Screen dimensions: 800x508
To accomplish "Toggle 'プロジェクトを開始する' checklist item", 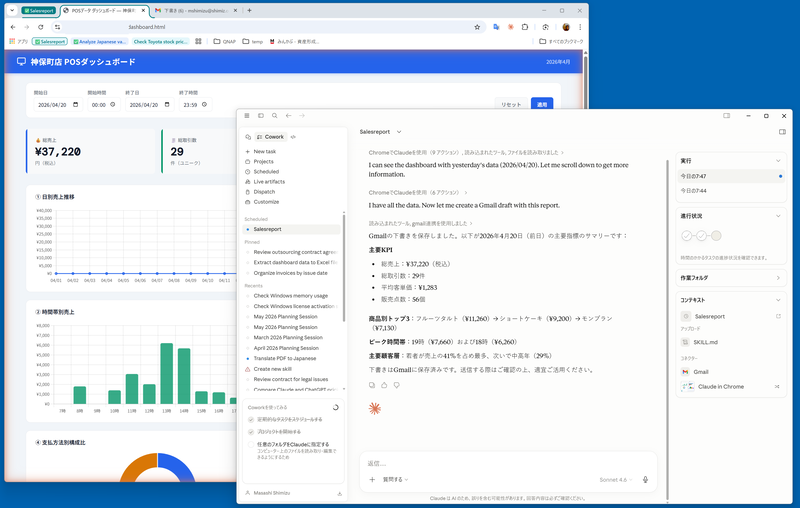I will (x=251, y=431).
